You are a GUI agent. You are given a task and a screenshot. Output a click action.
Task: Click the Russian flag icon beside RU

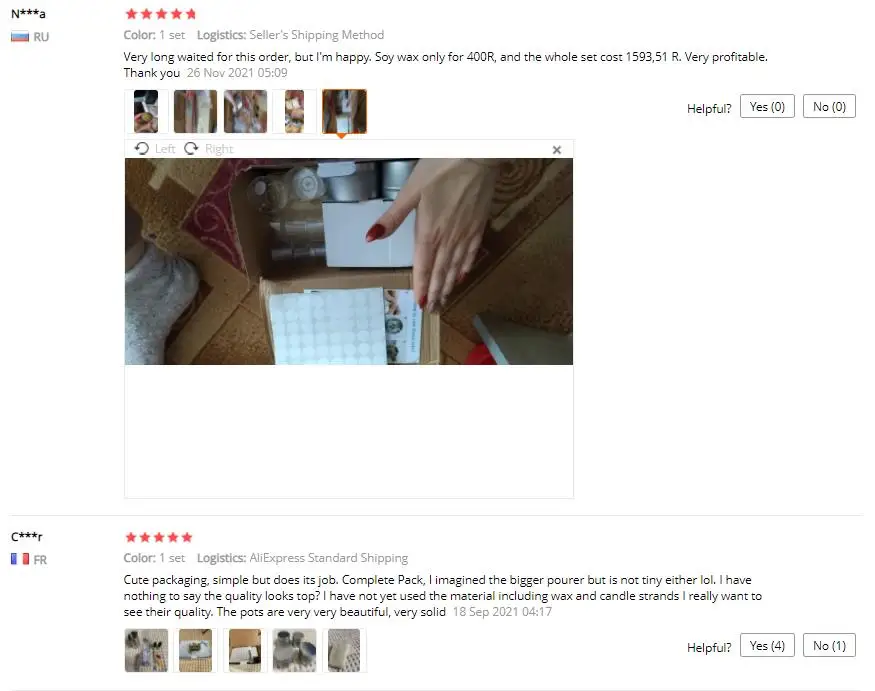click(20, 37)
